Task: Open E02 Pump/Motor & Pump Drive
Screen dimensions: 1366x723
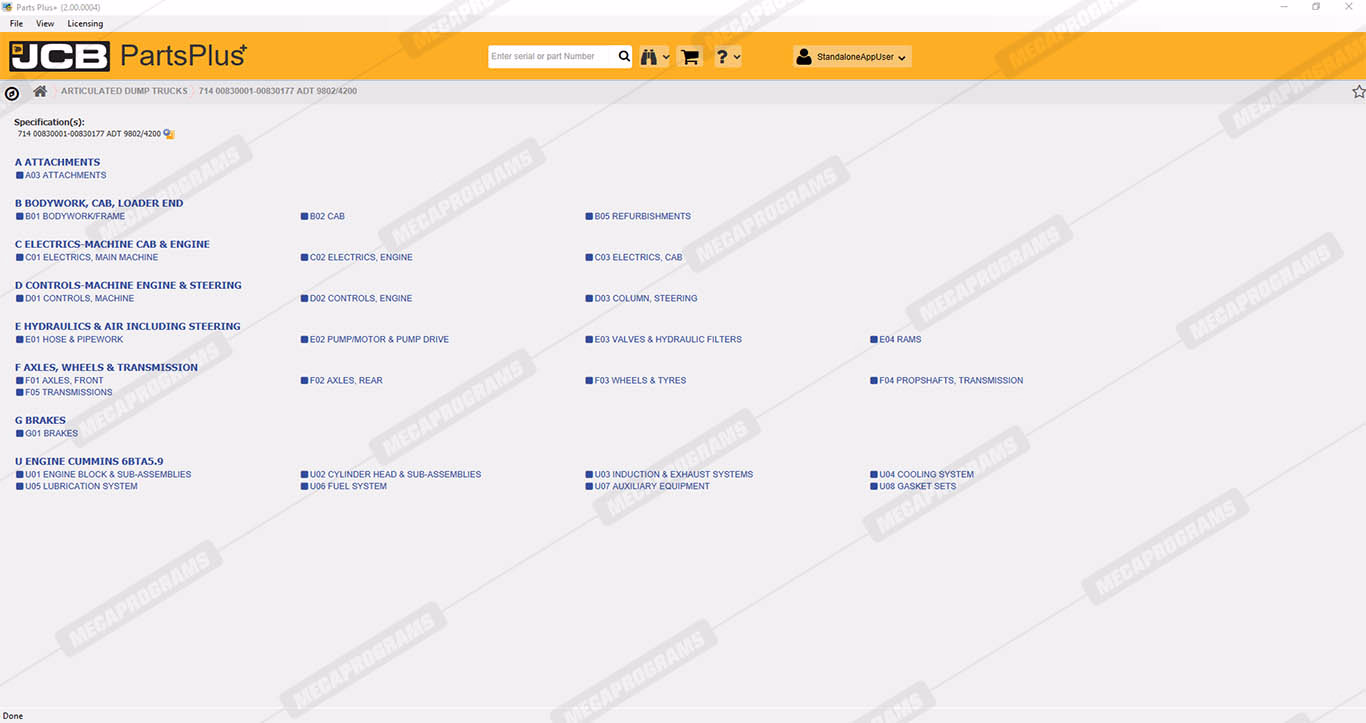Action: pos(375,339)
